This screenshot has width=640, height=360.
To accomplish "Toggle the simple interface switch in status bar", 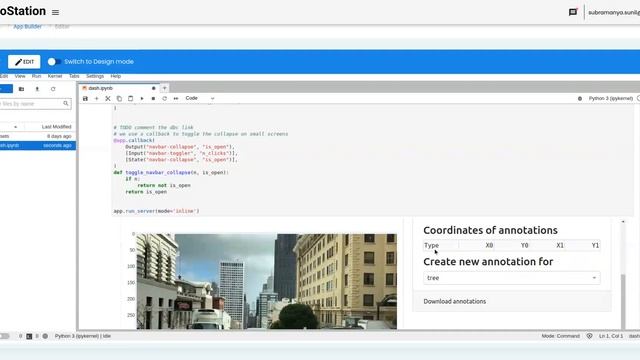I will [4, 336].
